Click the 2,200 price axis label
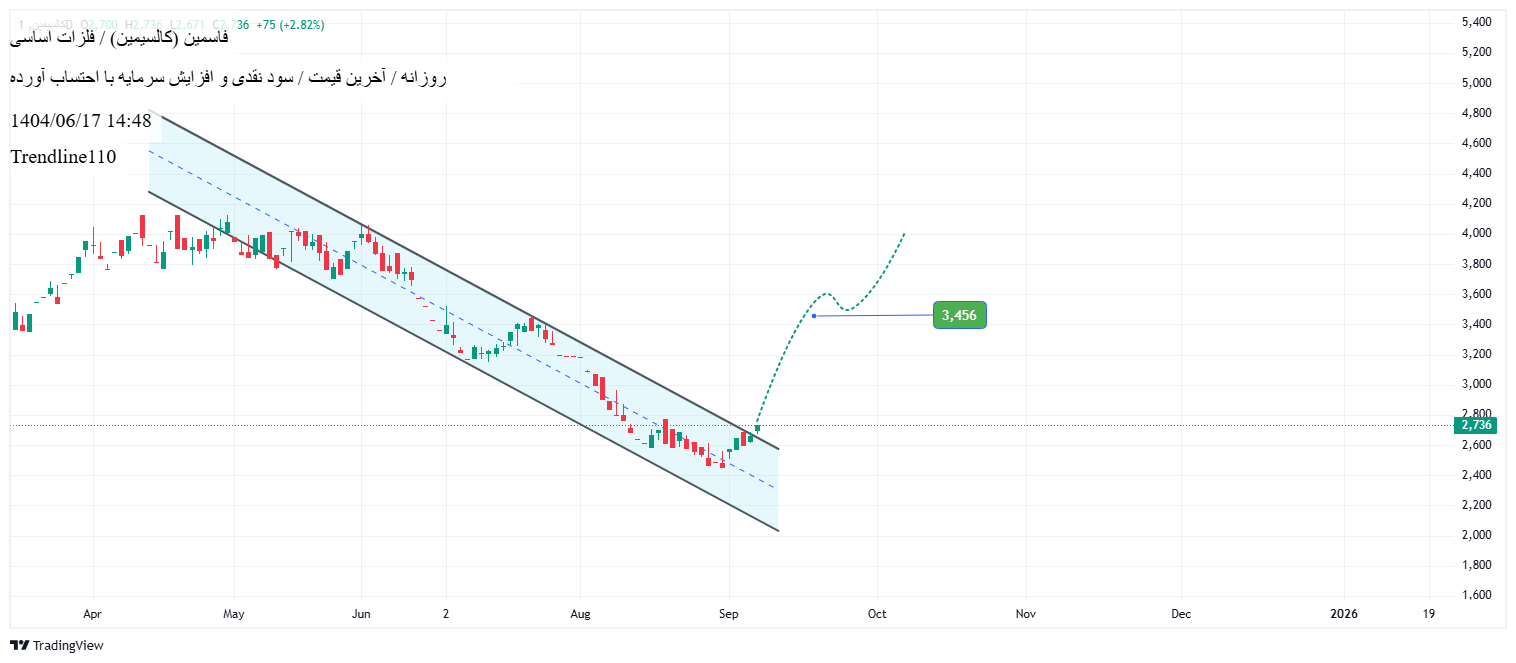Screen dimensions: 1516x663 point(1476,505)
